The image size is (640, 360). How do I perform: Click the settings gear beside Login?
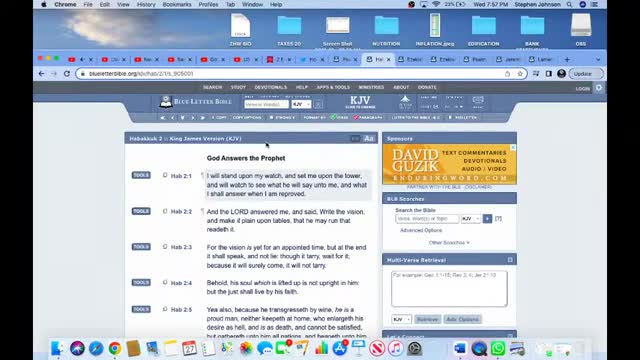599,88
